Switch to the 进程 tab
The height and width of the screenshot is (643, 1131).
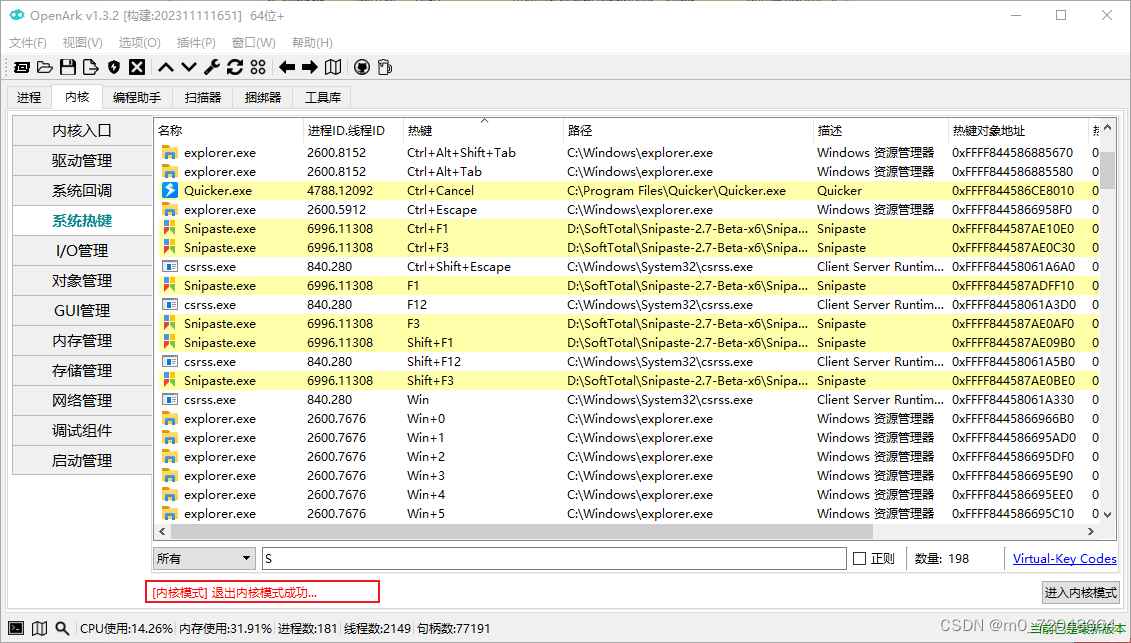click(x=29, y=97)
